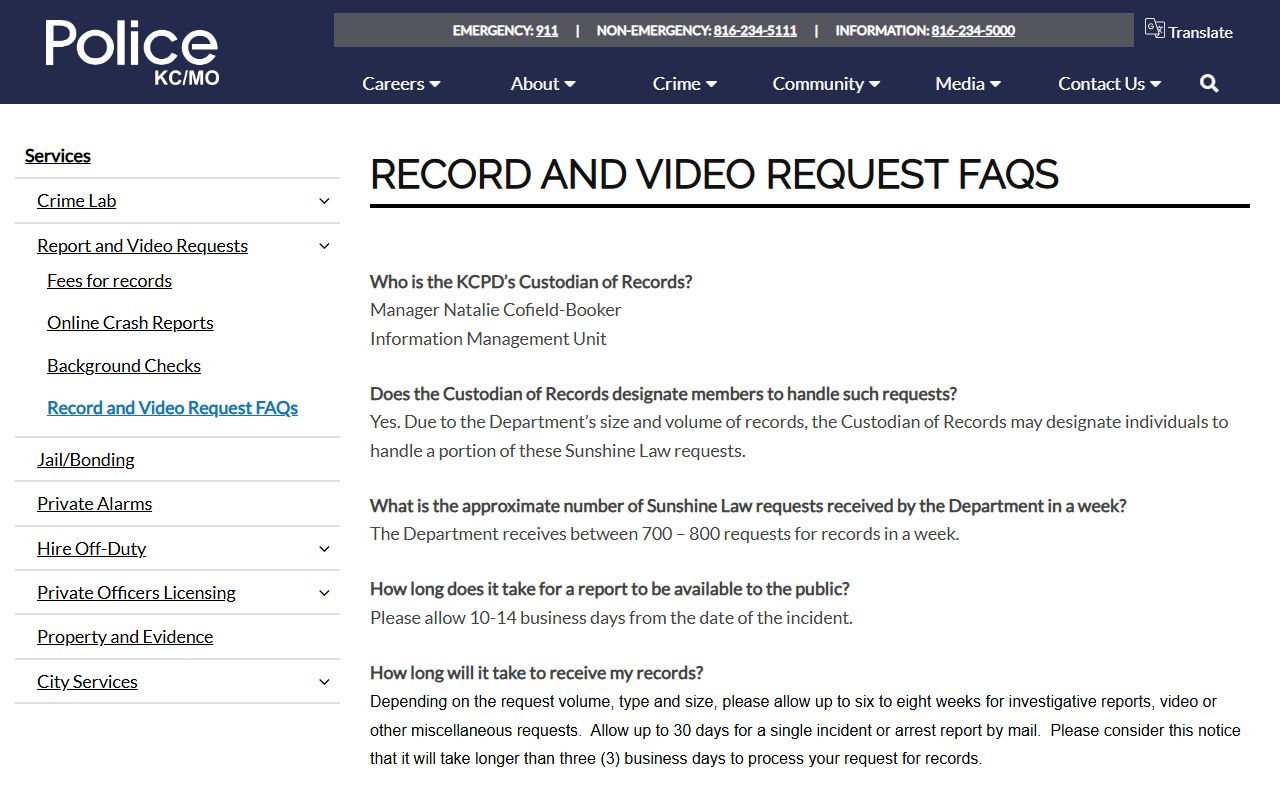Select Record and Video Request FAQs link
This screenshot has height=800, width=1280.
(172, 408)
